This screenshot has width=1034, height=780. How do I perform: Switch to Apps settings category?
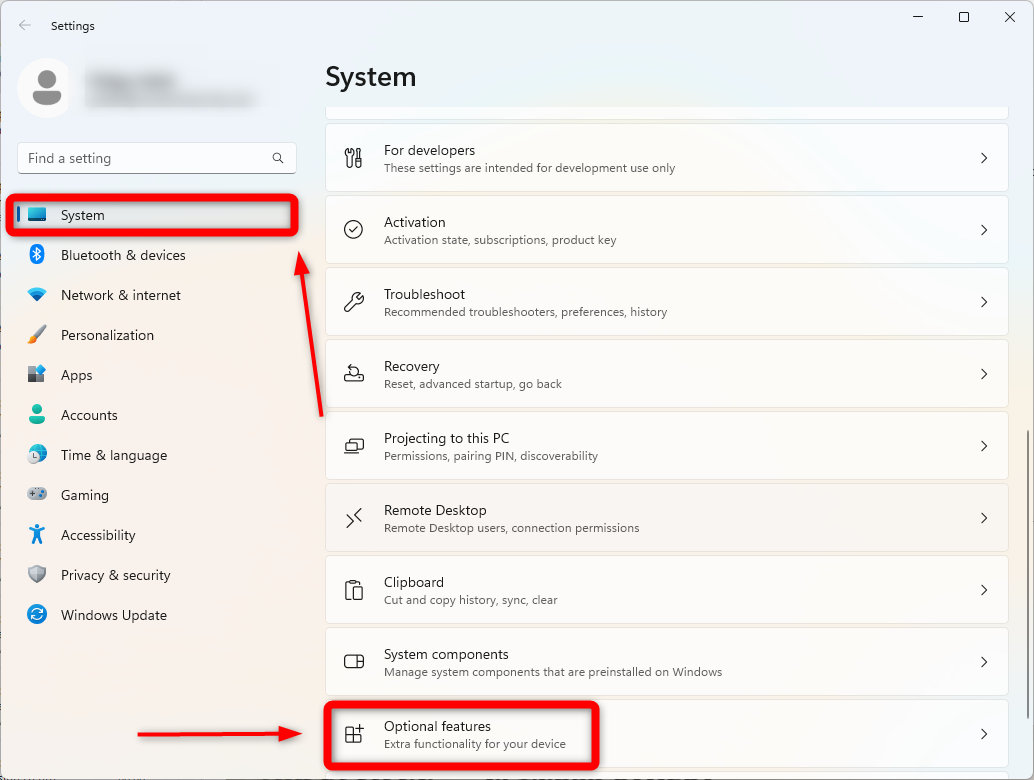pos(156,375)
